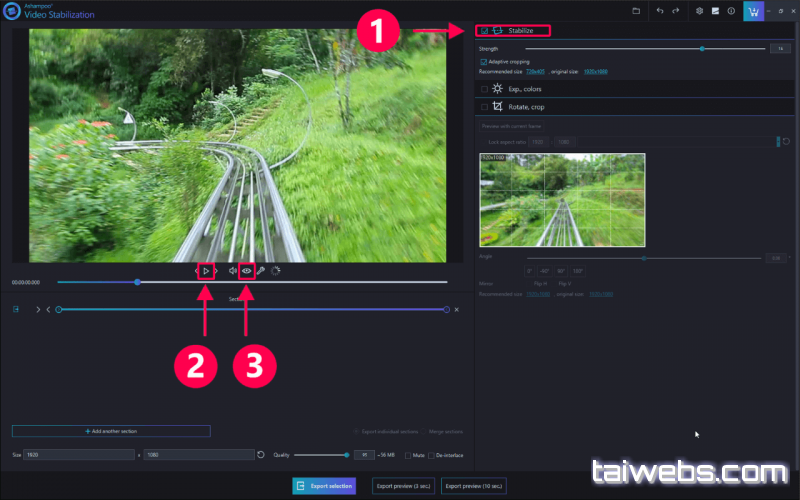Viewport: 800px width, 500px height.
Task: Open settings gear in the title bar
Action: pos(700,11)
